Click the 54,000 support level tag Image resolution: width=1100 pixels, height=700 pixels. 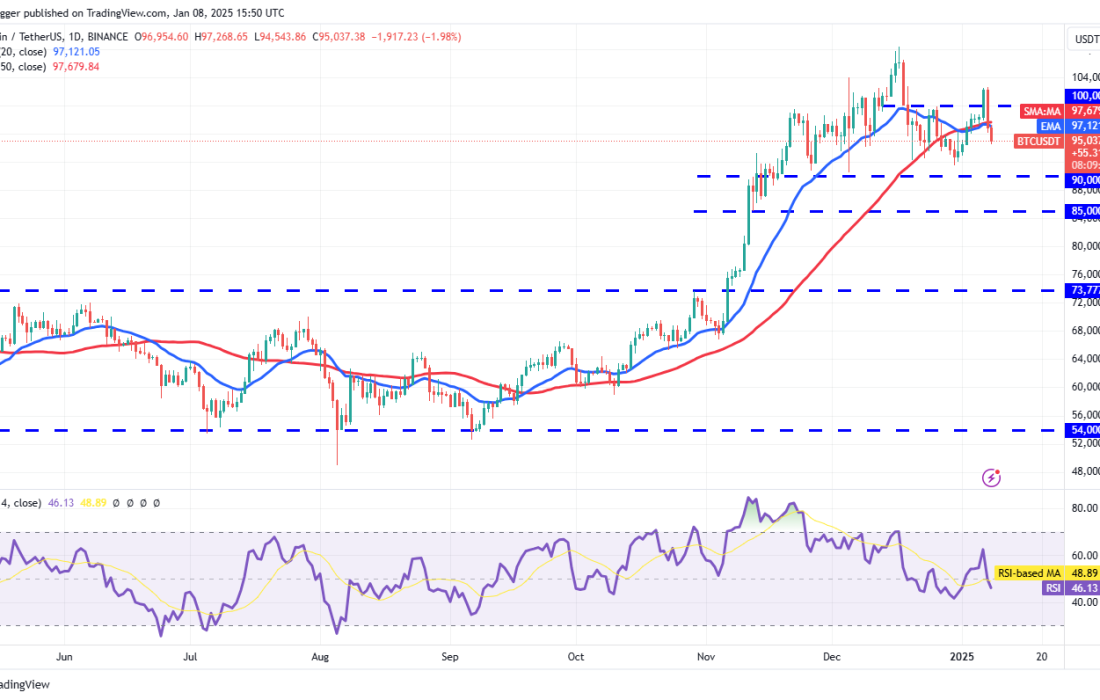click(1084, 429)
